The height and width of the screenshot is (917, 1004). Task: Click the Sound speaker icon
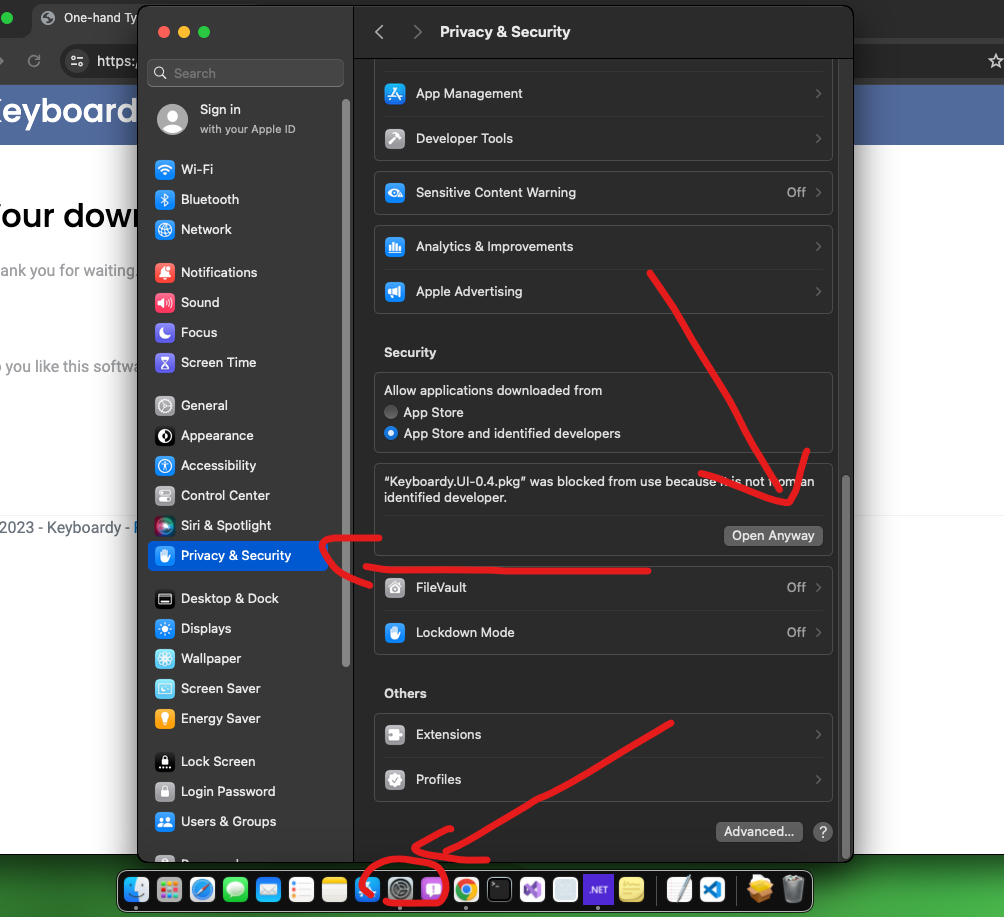[165, 303]
